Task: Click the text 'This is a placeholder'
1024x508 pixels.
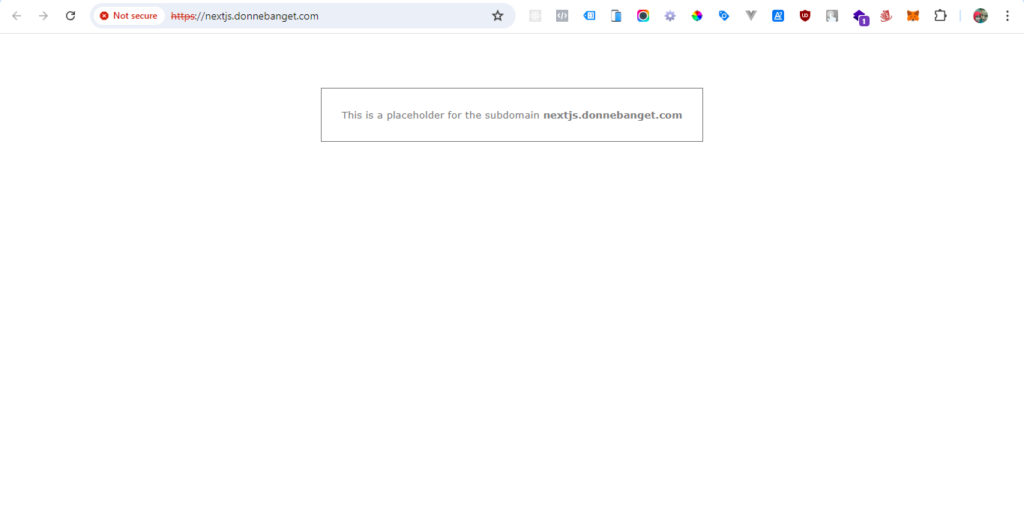Action: pyautogui.click(x=394, y=115)
